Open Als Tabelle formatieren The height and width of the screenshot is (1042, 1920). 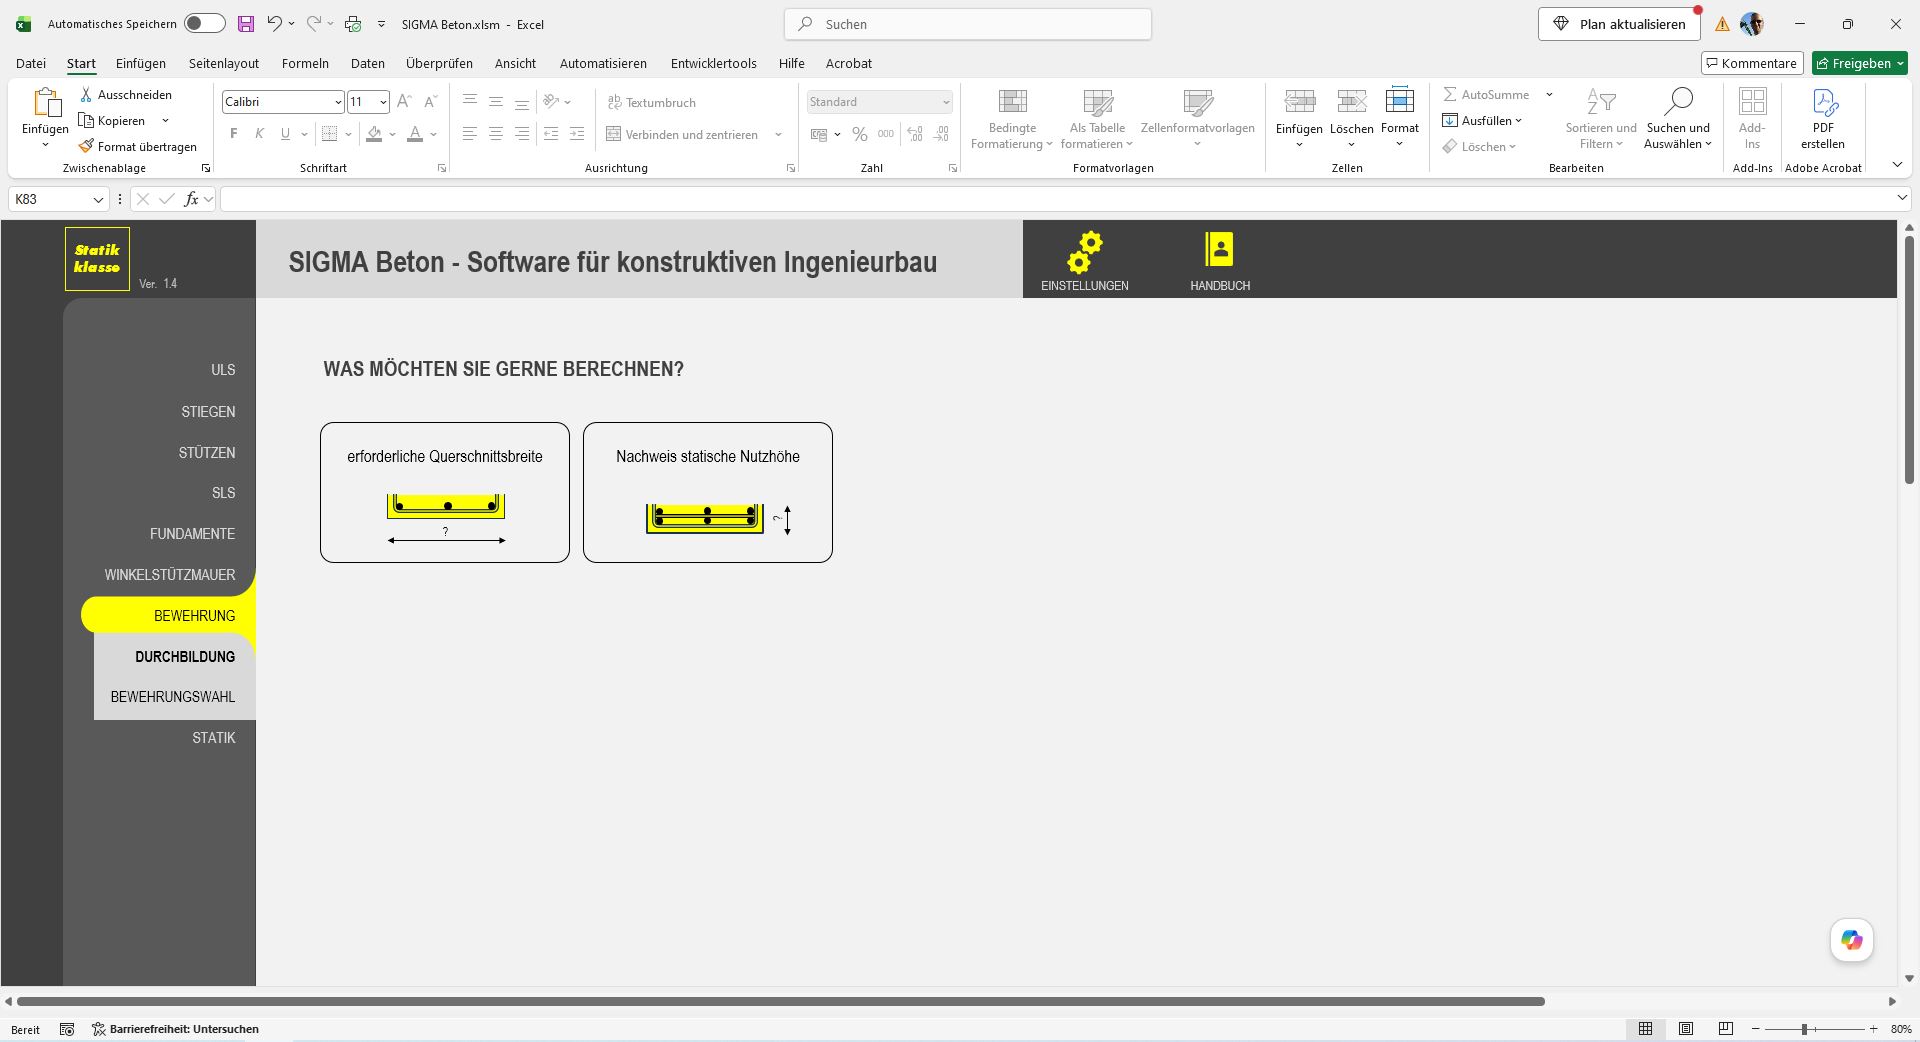pyautogui.click(x=1097, y=119)
